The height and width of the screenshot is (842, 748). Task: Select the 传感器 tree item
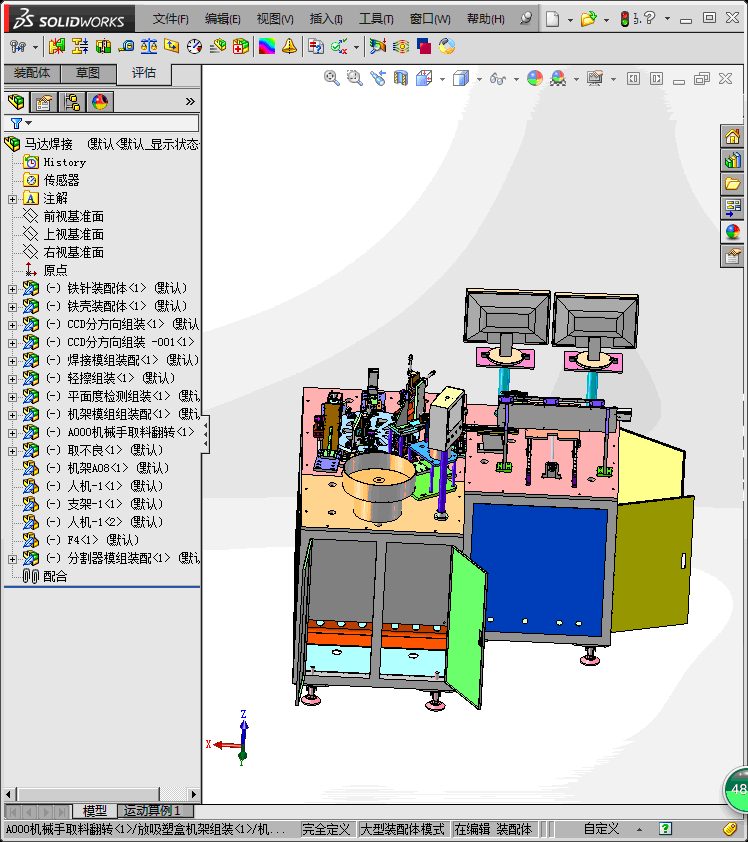coord(61,180)
